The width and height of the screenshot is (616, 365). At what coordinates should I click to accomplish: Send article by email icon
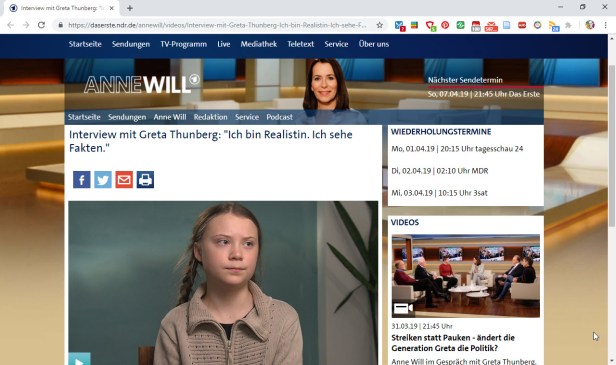(124, 180)
